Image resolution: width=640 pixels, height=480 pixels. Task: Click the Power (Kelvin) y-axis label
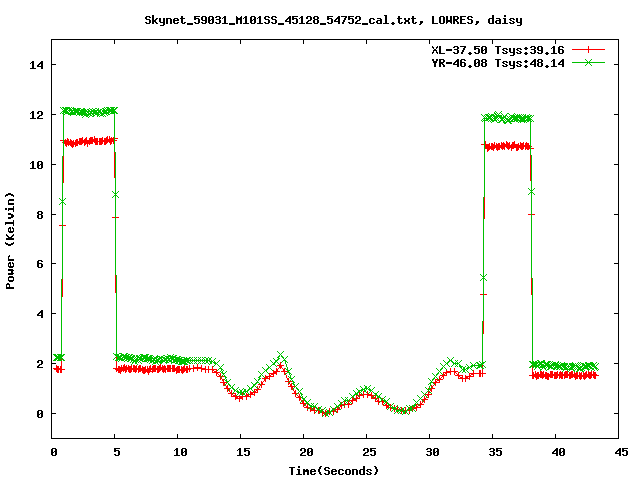pyautogui.click(x=10, y=241)
